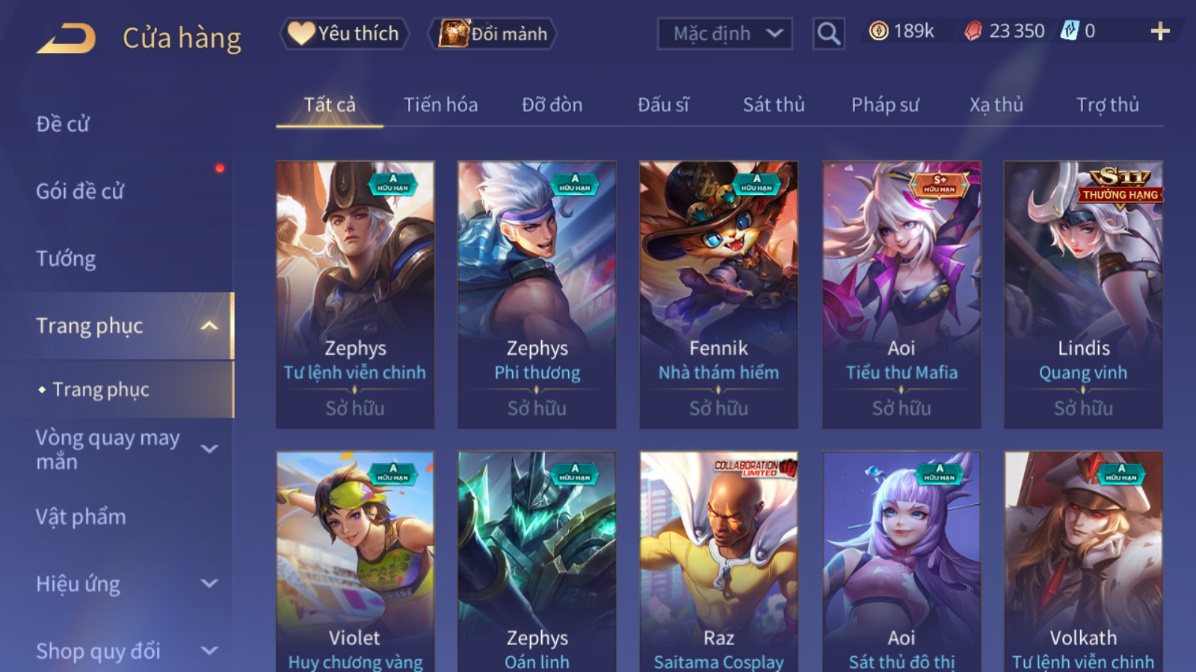Select Aoi Tiểu thư Mafia skin card

click(901, 294)
